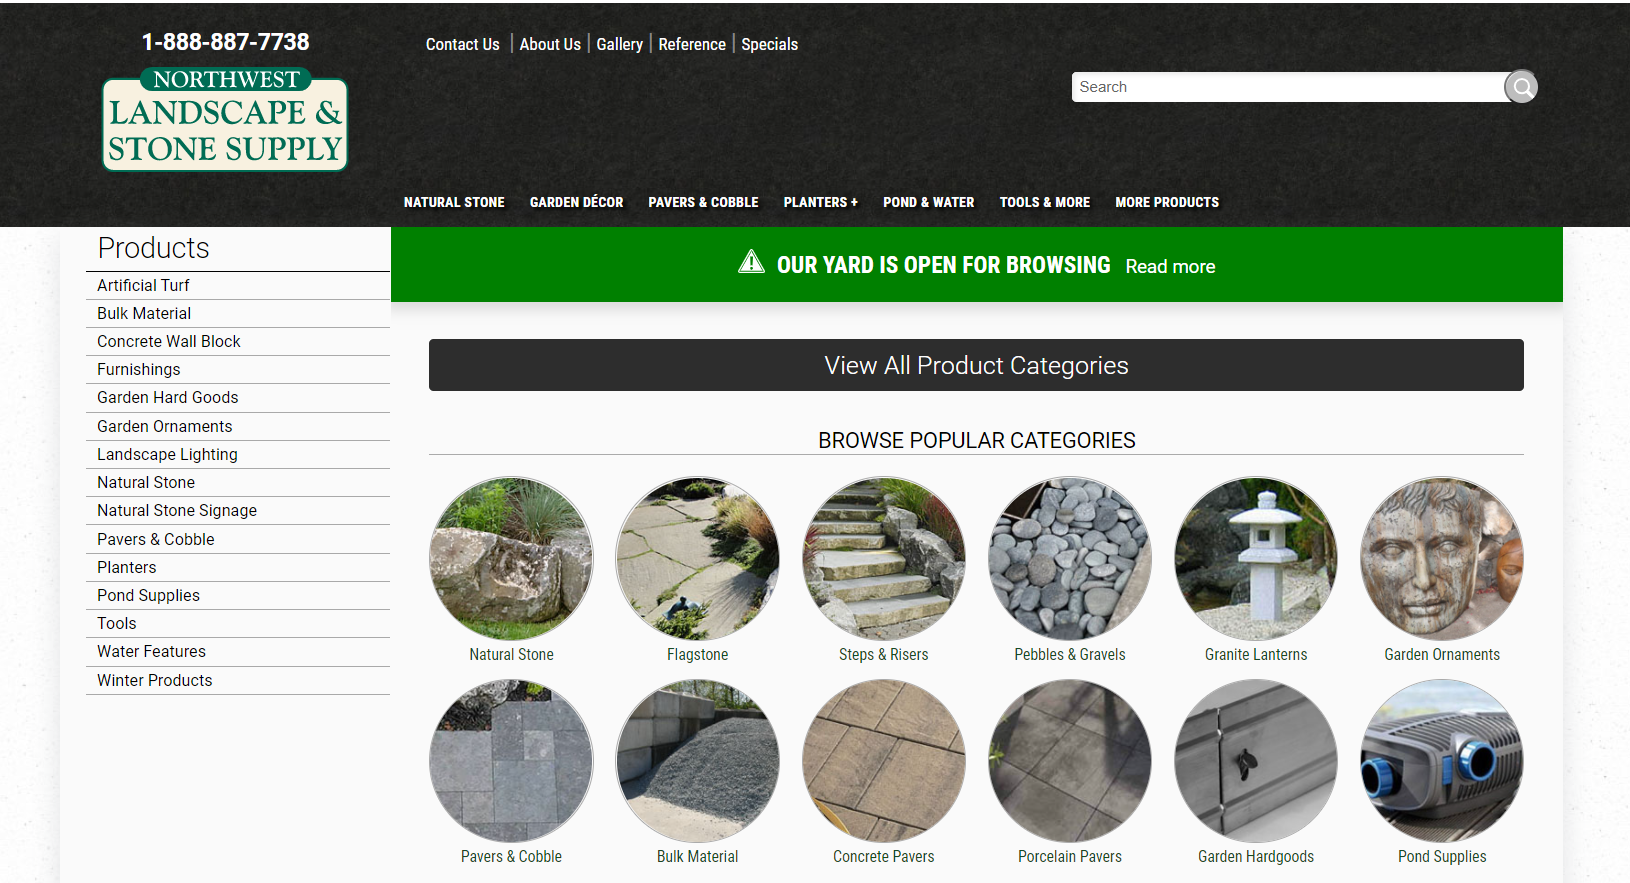The height and width of the screenshot is (883, 1630).
Task: Open the Reference link
Action: pos(692,44)
